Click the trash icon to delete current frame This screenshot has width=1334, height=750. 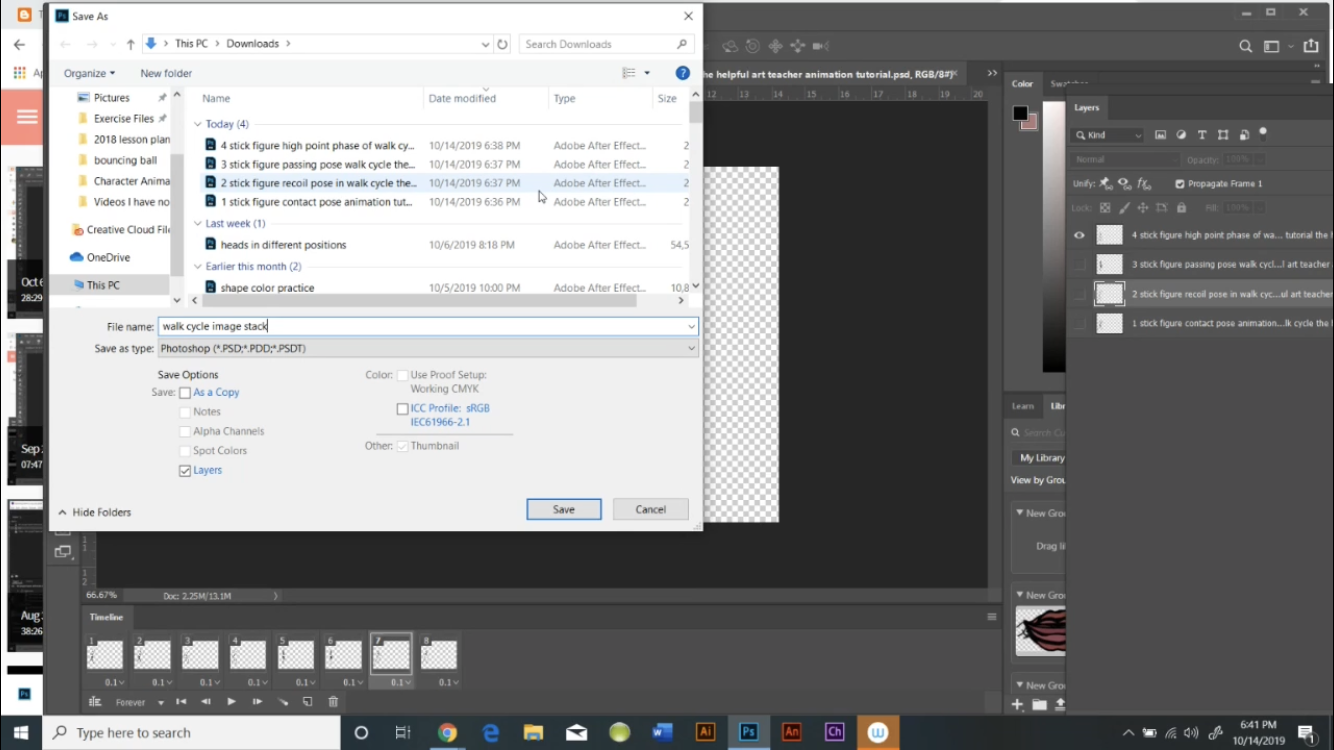(333, 702)
